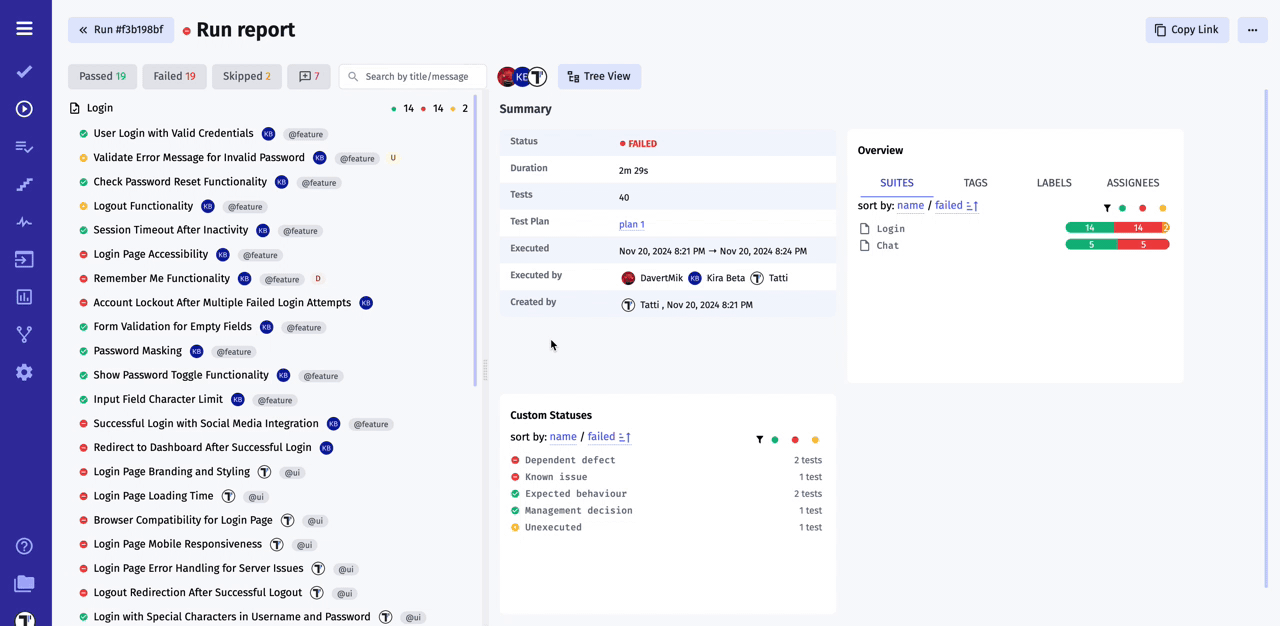Viewport: 1280px width, 626px height.
Task: Sort Overview suites by name
Action: pos(910,206)
